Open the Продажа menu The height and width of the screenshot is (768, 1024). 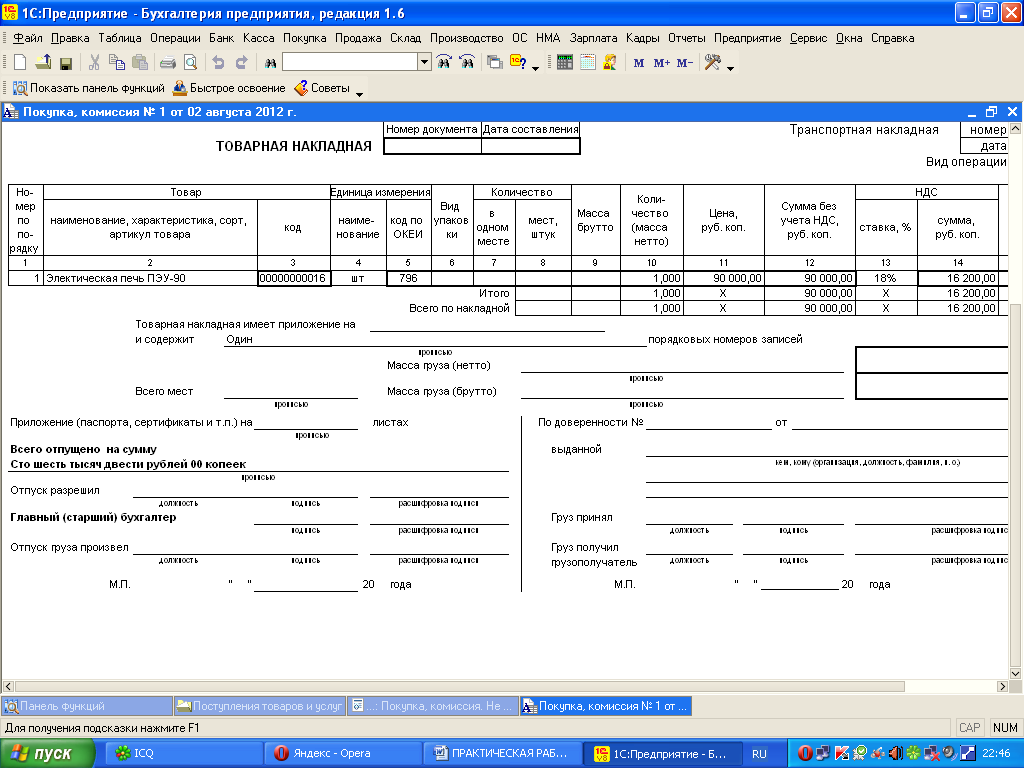point(358,38)
